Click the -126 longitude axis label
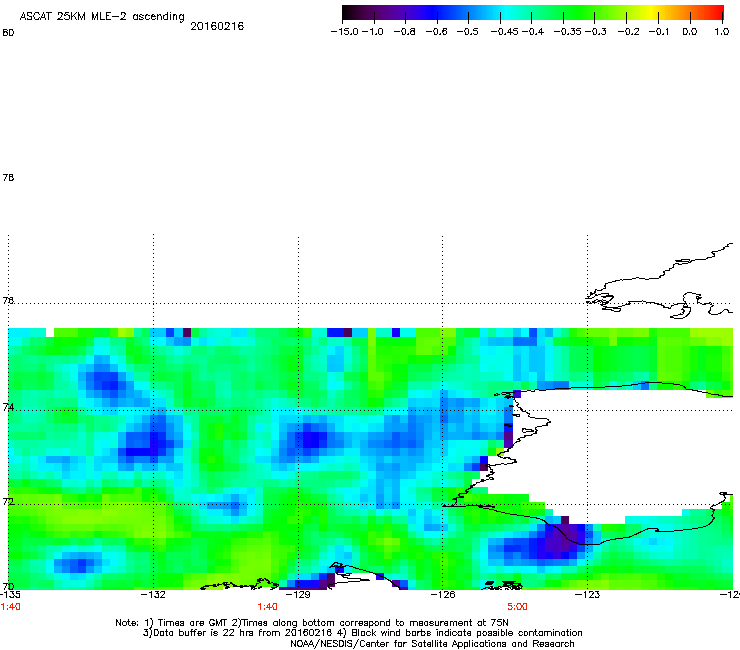Image resolution: width=740 pixels, height=650 pixels. point(443,594)
